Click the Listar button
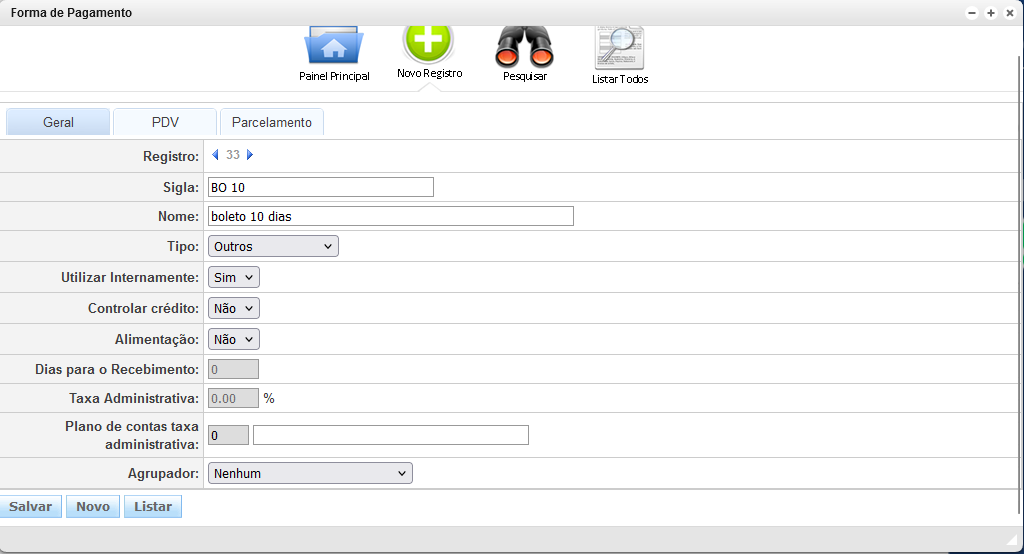The image size is (1024, 554). 153,507
